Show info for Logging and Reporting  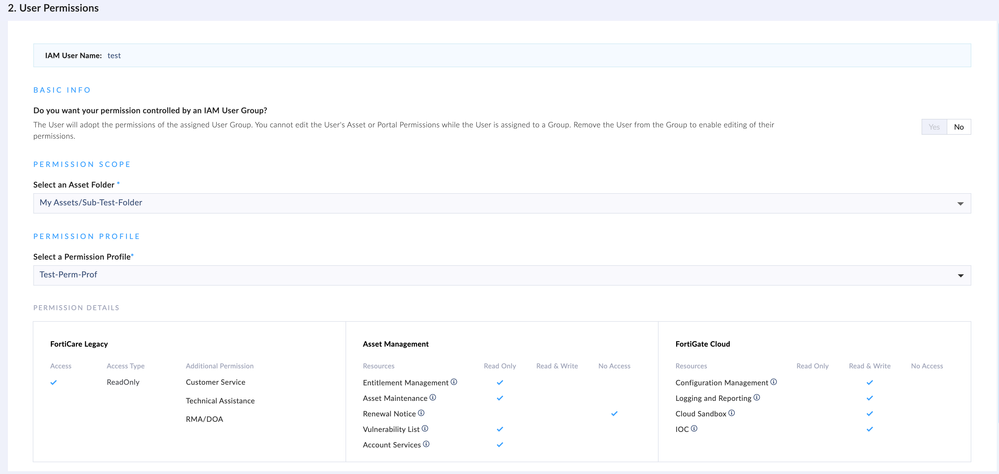tap(757, 398)
